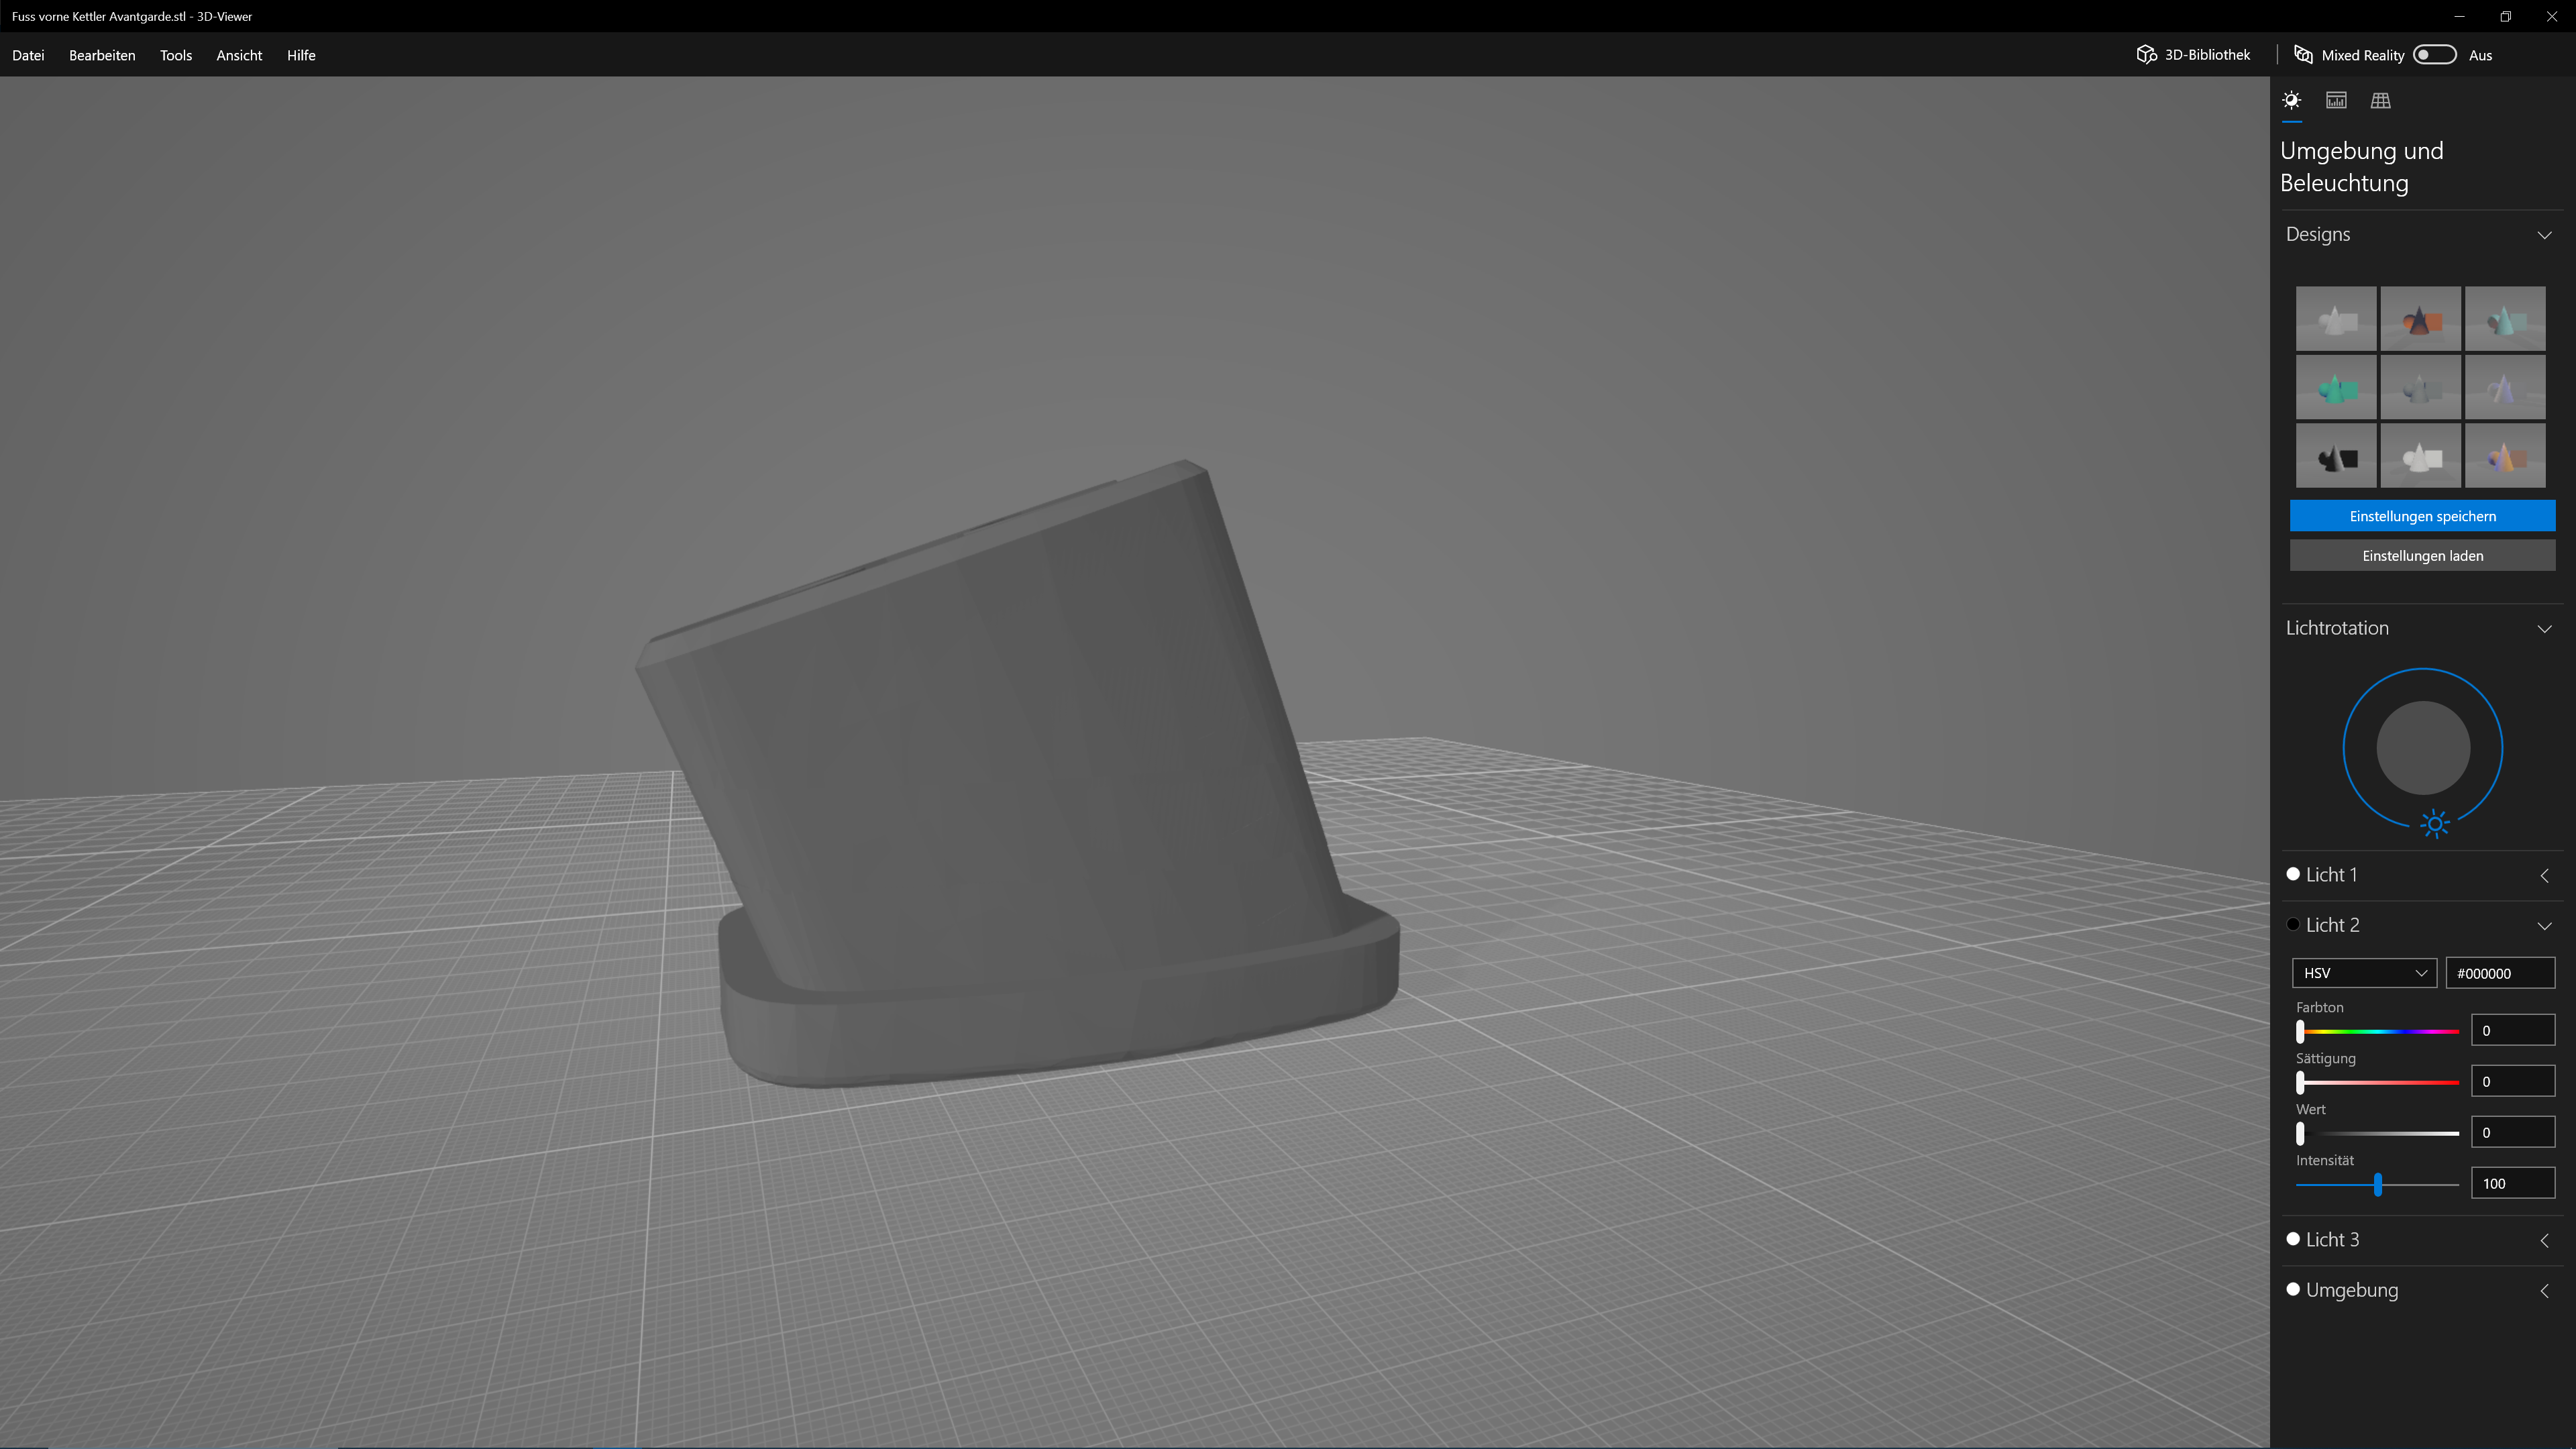This screenshot has height=1449, width=2576.
Task: Select the orange and purple design thumbnail
Action: point(2505,456)
